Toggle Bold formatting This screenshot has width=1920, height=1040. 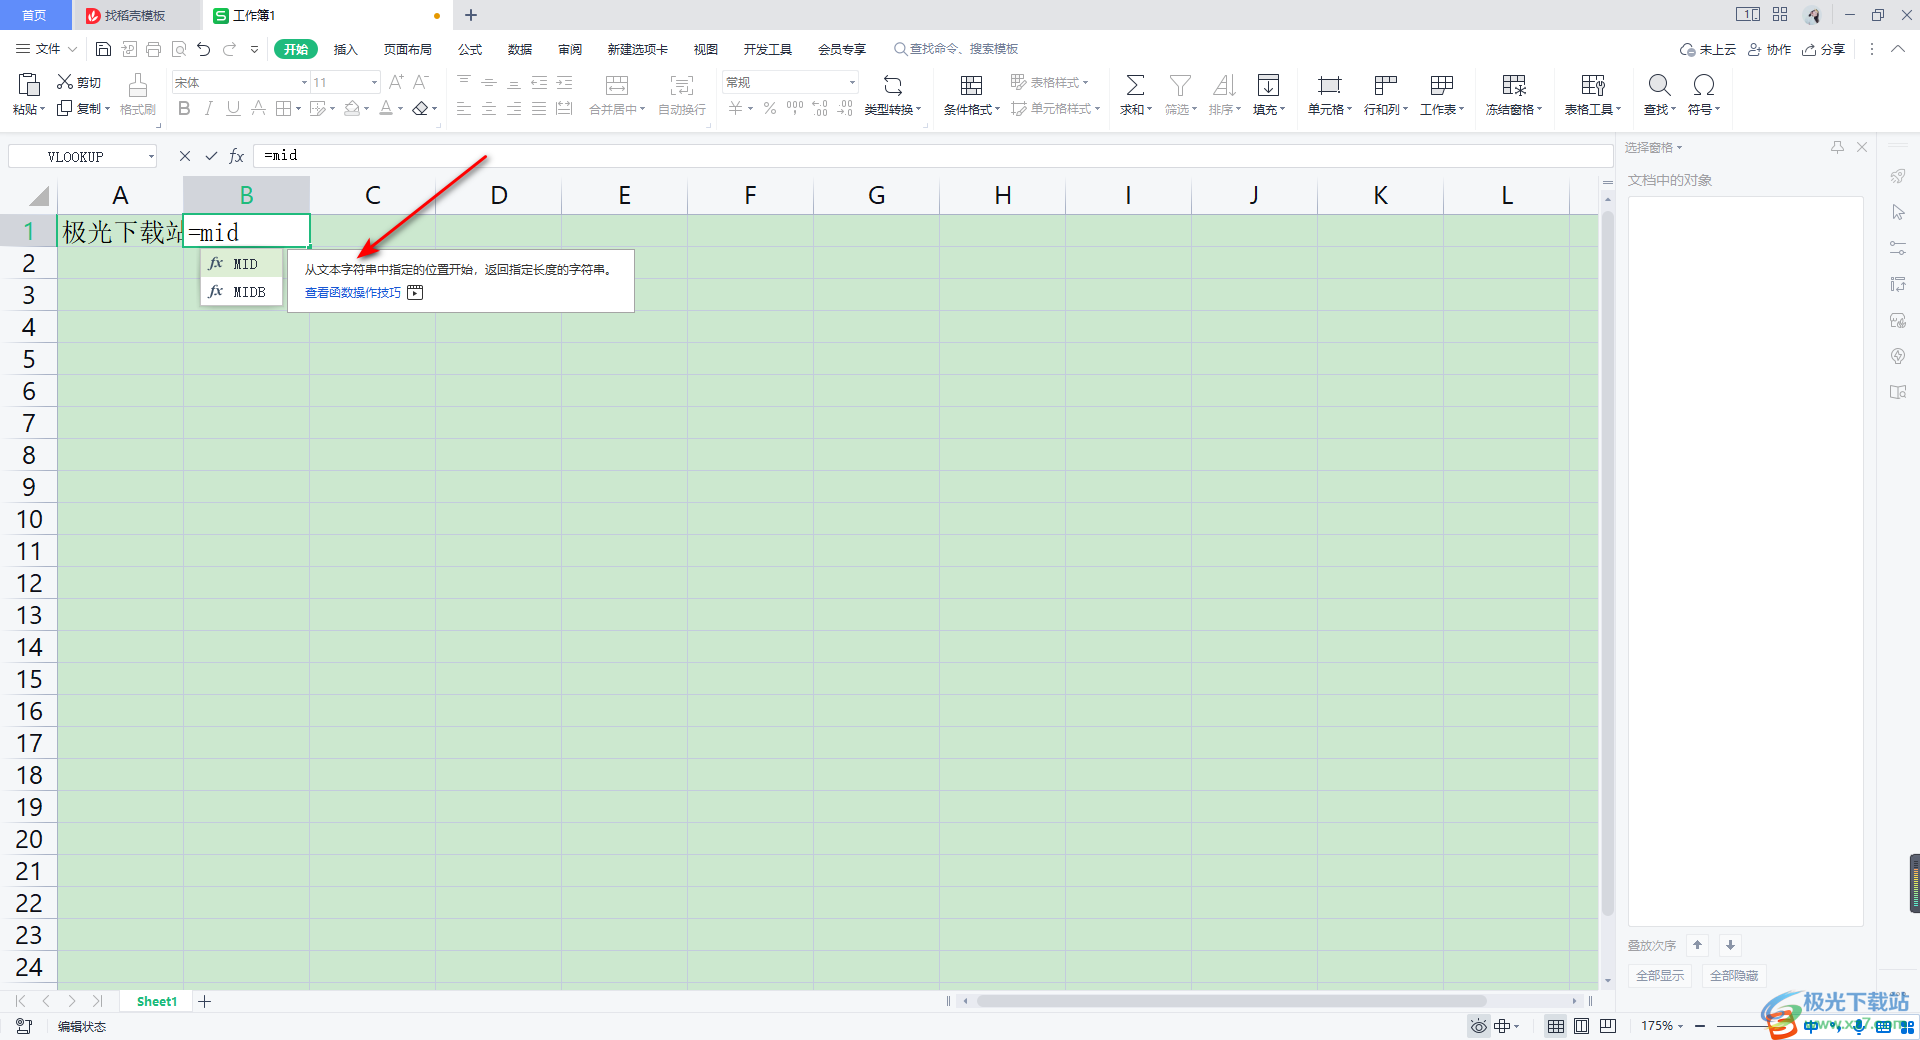[184, 108]
